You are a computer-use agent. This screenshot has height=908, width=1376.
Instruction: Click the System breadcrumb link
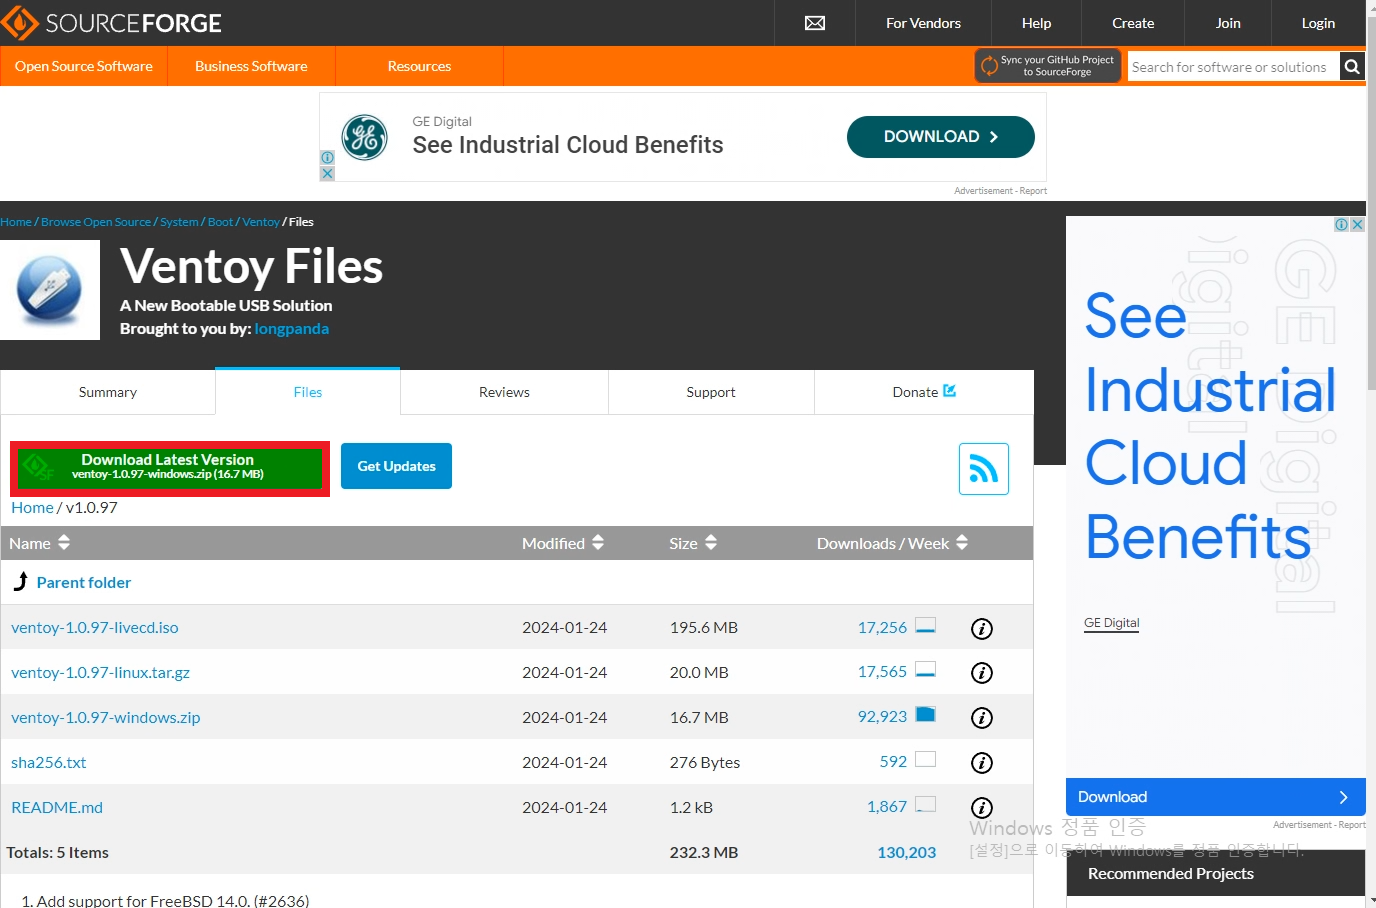[x=179, y=222]
